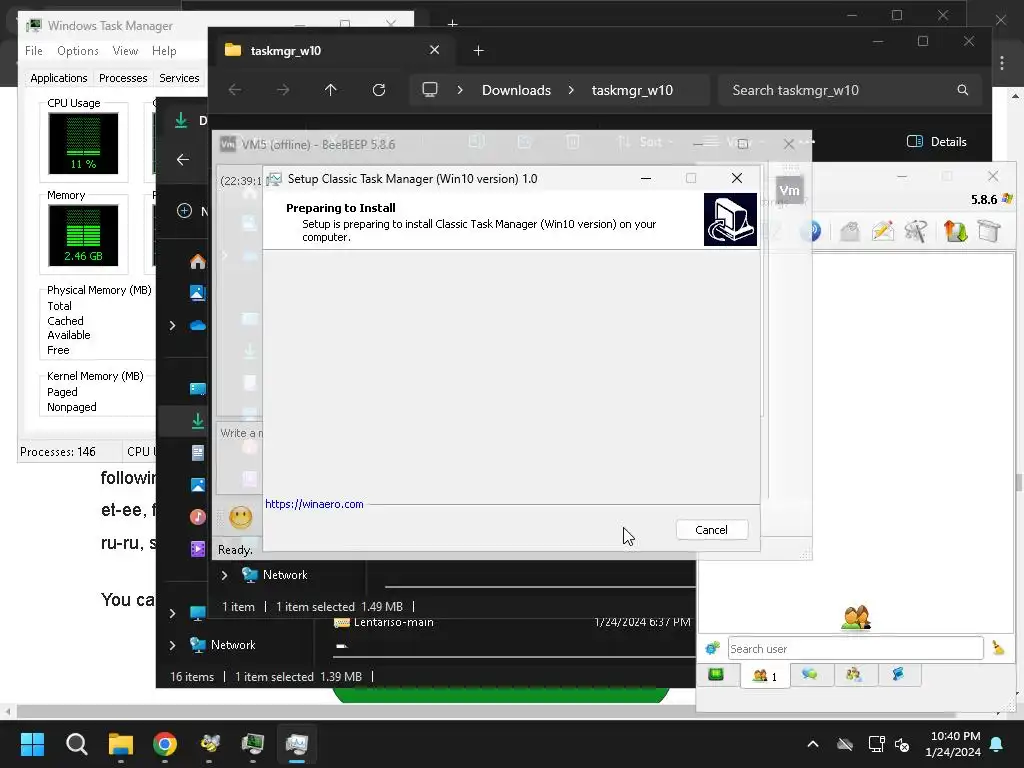This screenshot has height=768, width=1024.
Task: Select taskmgr_w10 in the address breadcrumb
Action: [x=632, y=90]
